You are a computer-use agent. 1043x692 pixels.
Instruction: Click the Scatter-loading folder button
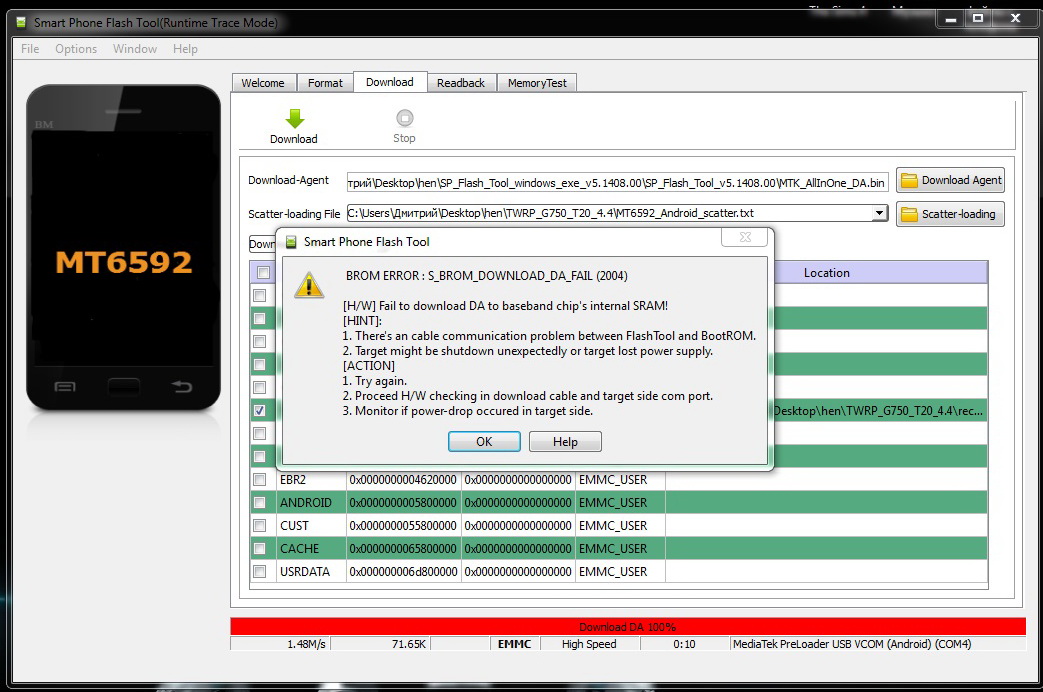950,214
